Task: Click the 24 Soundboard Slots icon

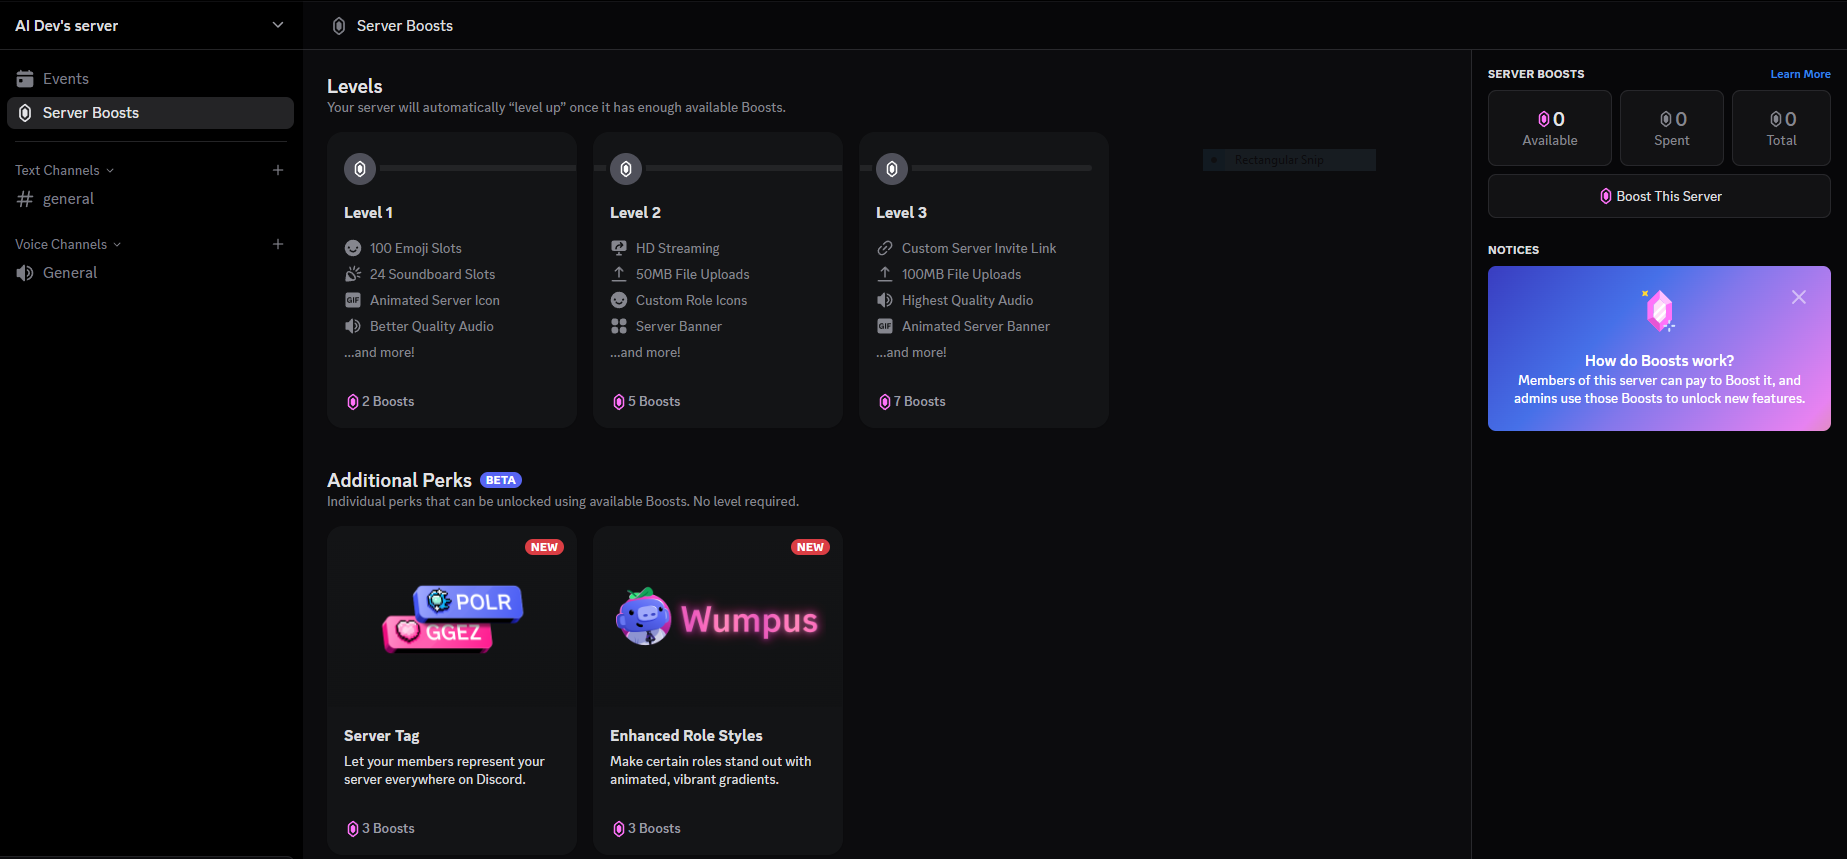Action: [x=353, y=274]
